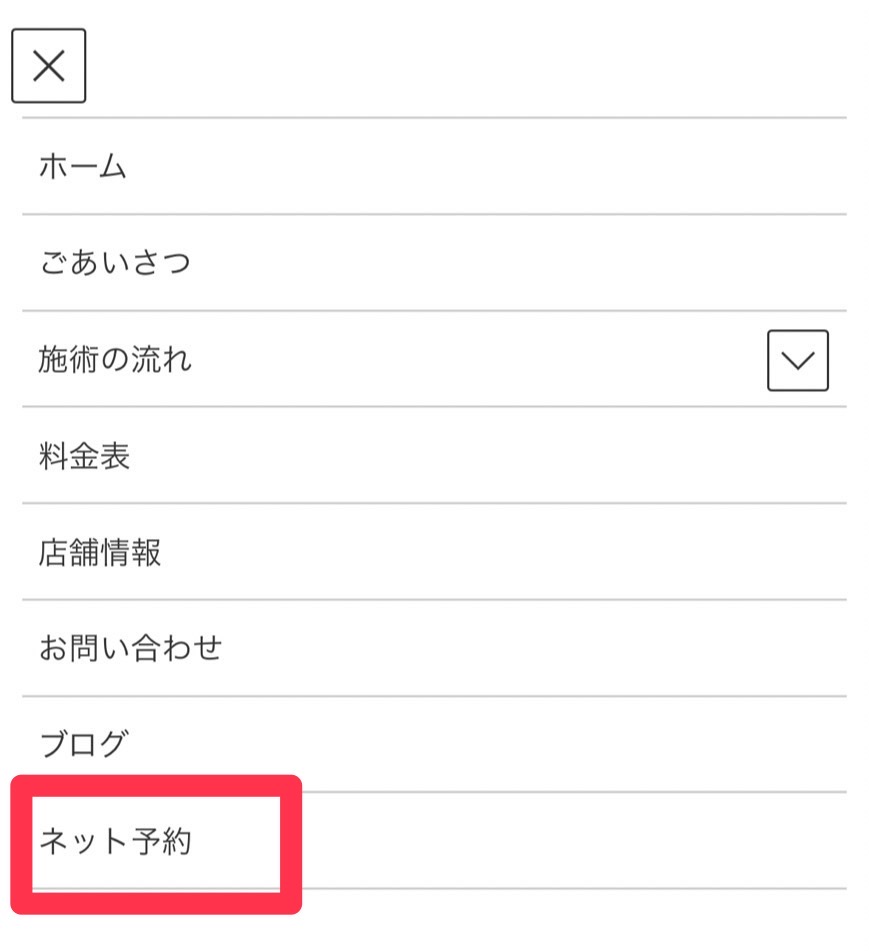
Task: Click the ホーム link text
Action: click(x=83, y=167)
